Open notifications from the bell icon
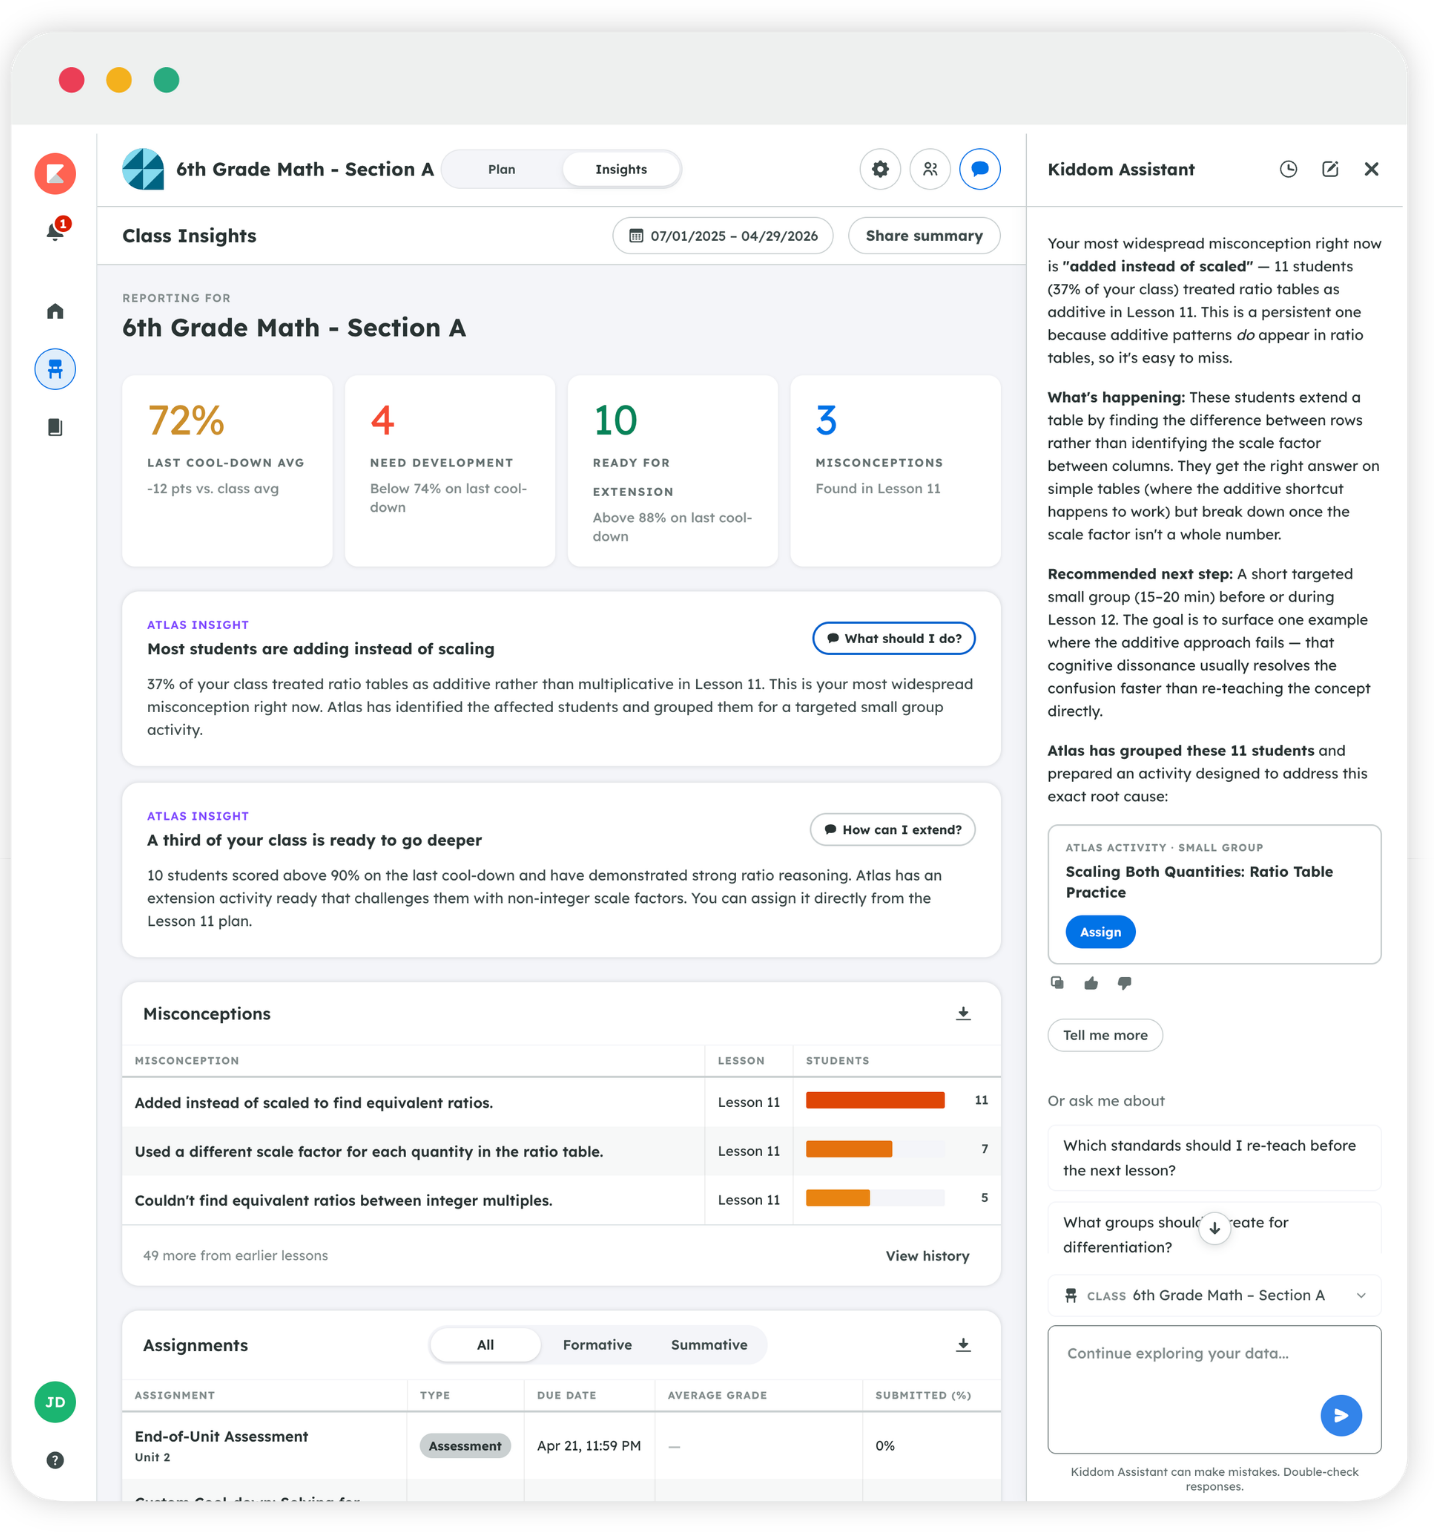The width and height of the screenshot is (1434, 1532). pyautogui.click(x=56, y=231)
